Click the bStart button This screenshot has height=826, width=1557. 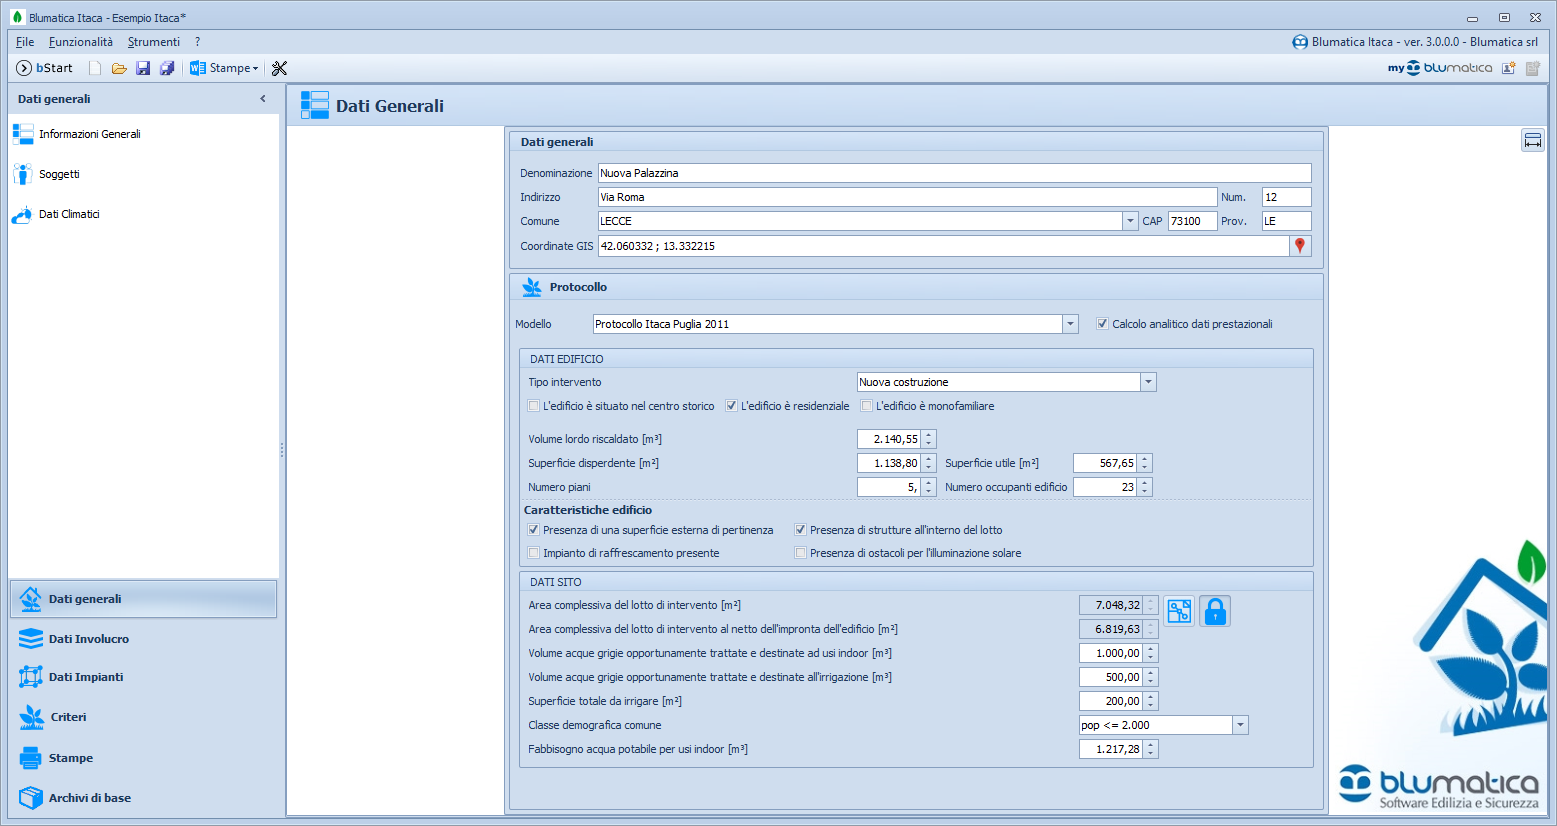tap(45, 68)
